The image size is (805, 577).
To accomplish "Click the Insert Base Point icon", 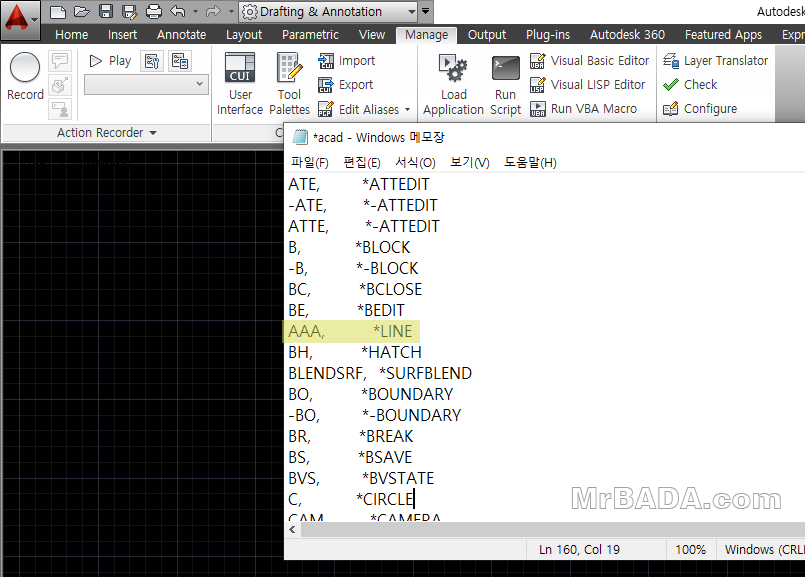I will 60,85.
